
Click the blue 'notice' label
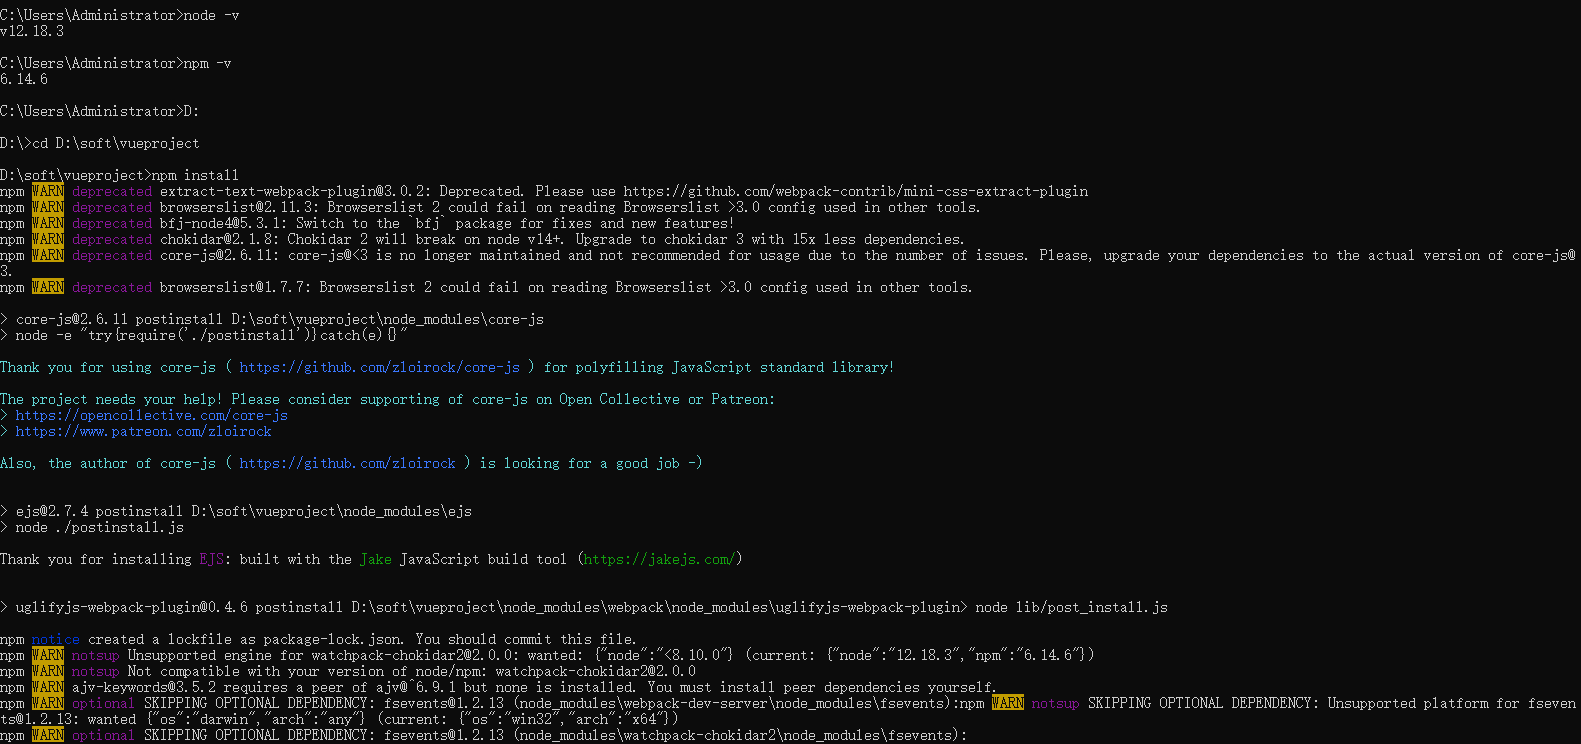point(56,639)
